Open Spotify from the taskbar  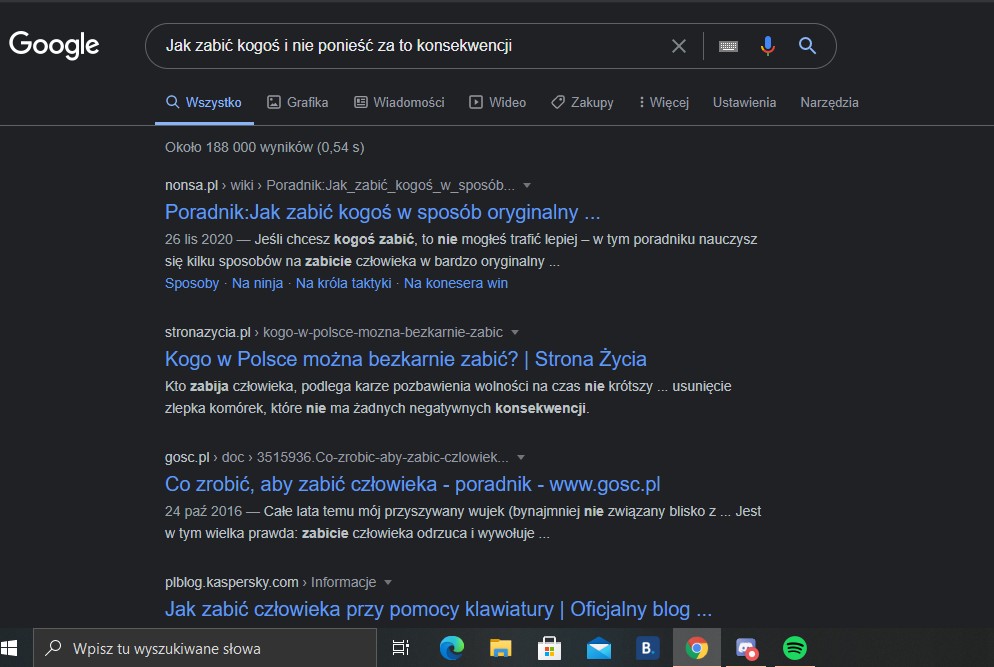[795, 648]
